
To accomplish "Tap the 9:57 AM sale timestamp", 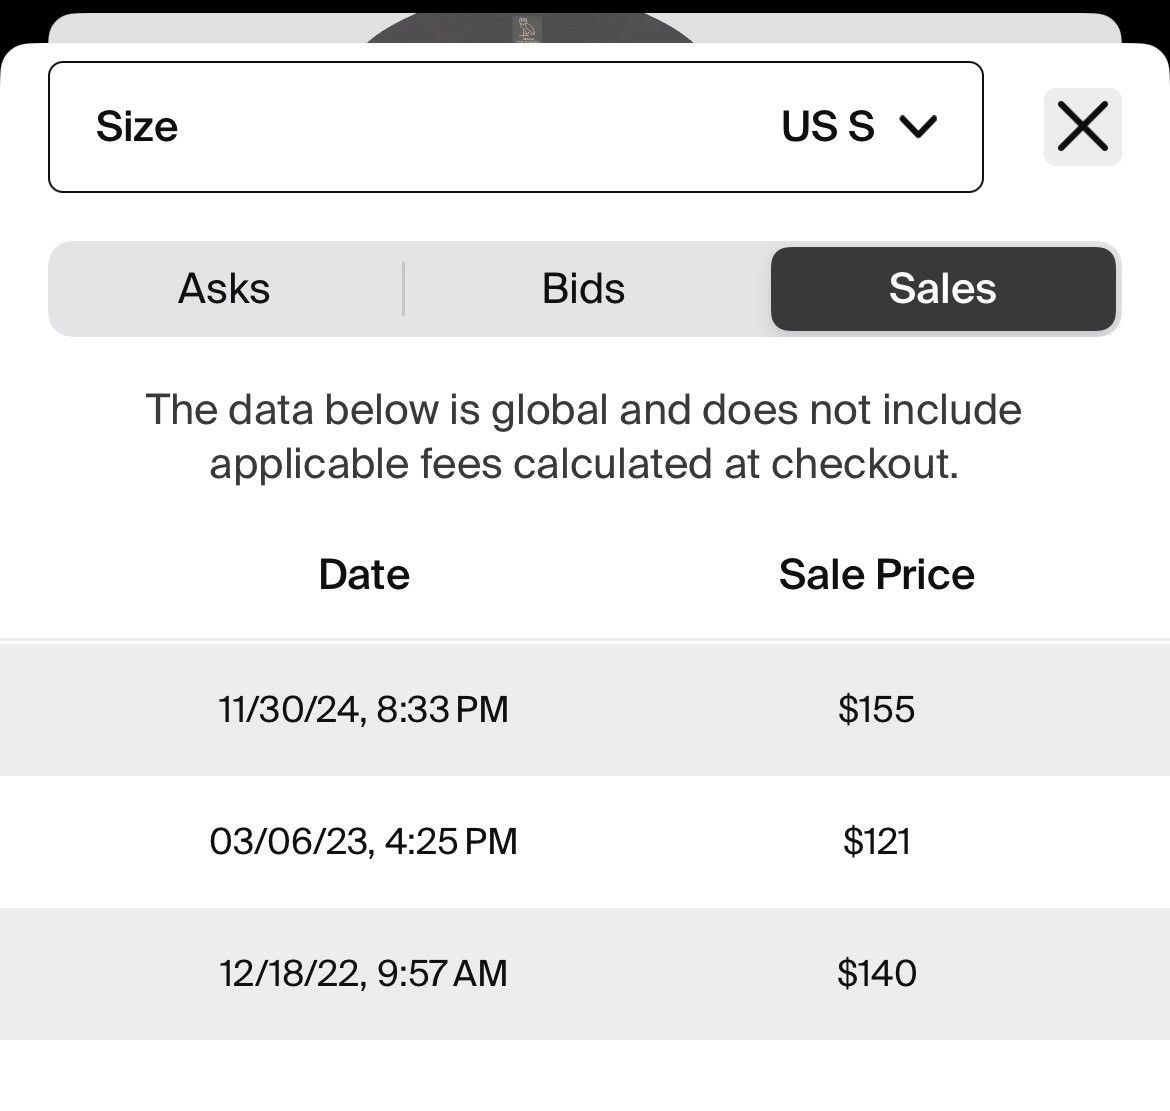I will tap(442, 974).
